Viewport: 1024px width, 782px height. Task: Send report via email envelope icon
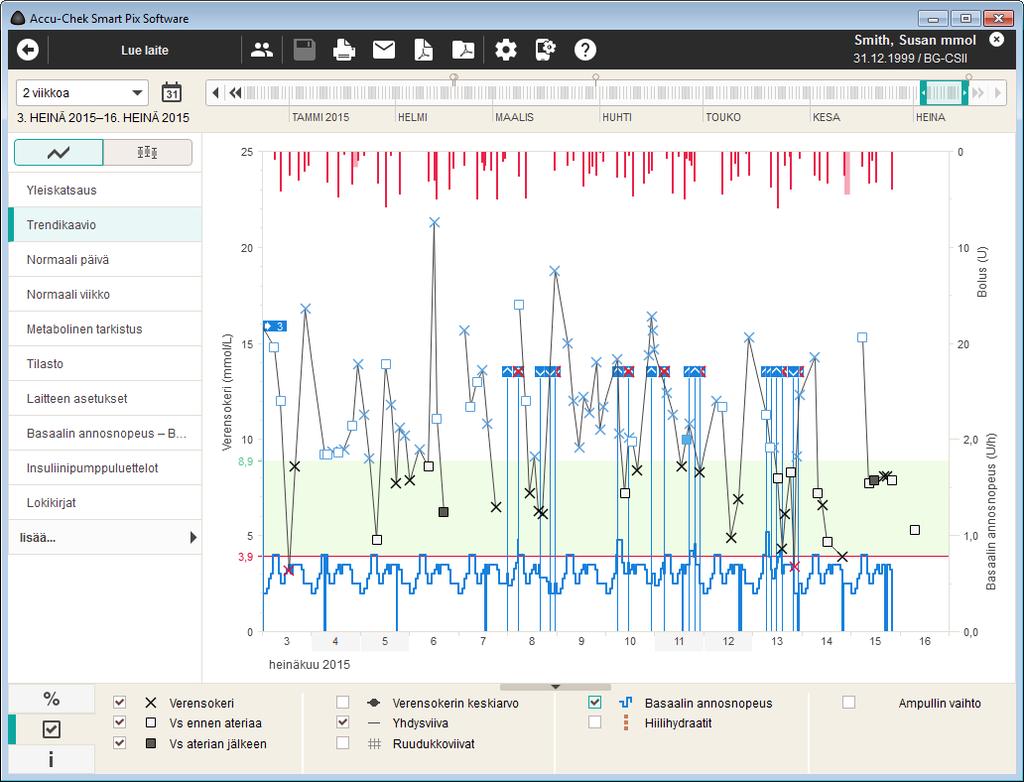[384, 50]
